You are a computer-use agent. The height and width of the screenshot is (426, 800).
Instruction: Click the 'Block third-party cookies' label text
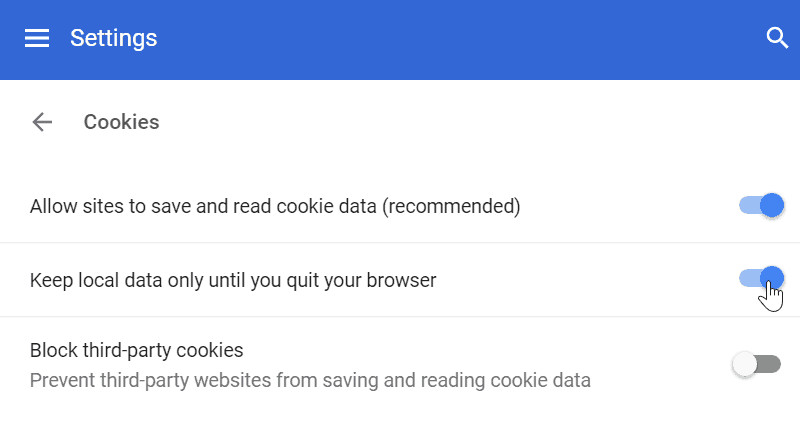pyautogui.click(x=137, y=351)
